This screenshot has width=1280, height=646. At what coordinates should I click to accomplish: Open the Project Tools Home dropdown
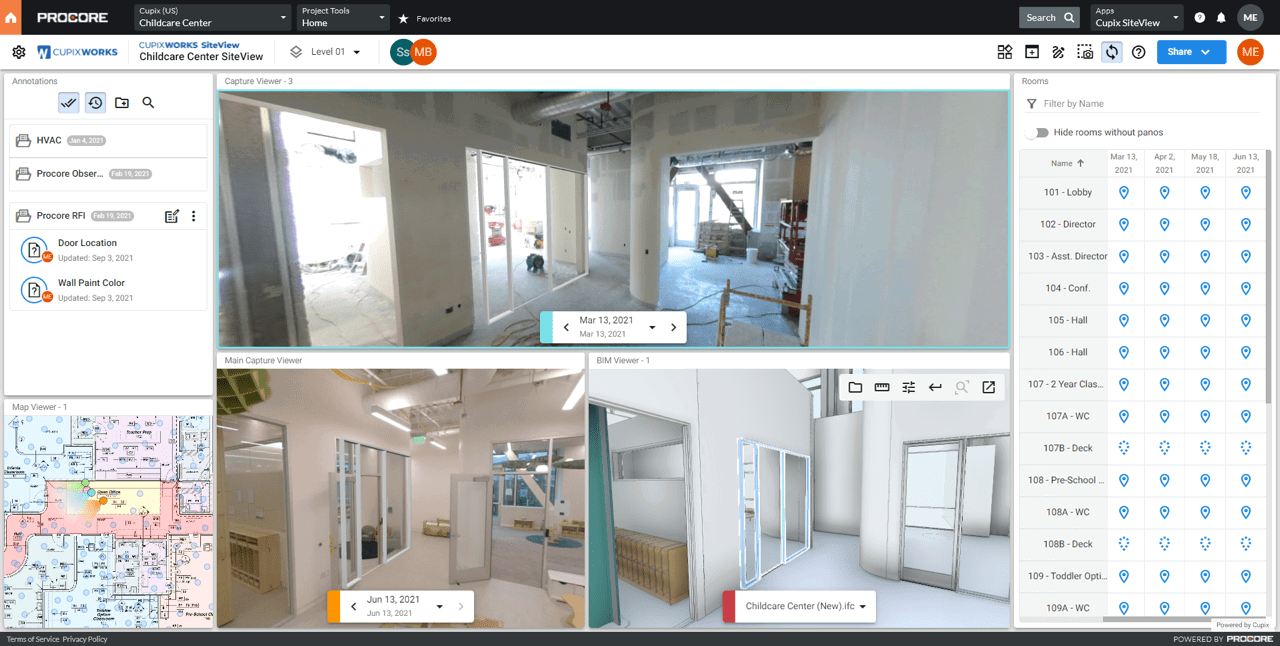(343, 17)
